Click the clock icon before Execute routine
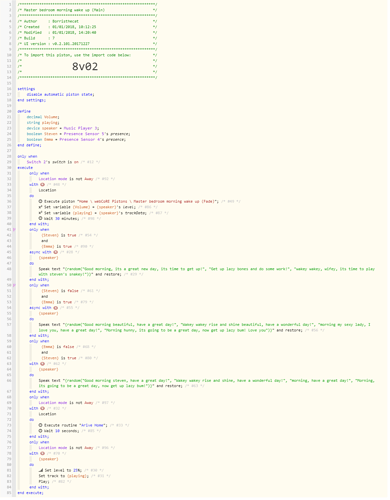The height and width of the screenshot is (500, 390). (x=40, y=426)
